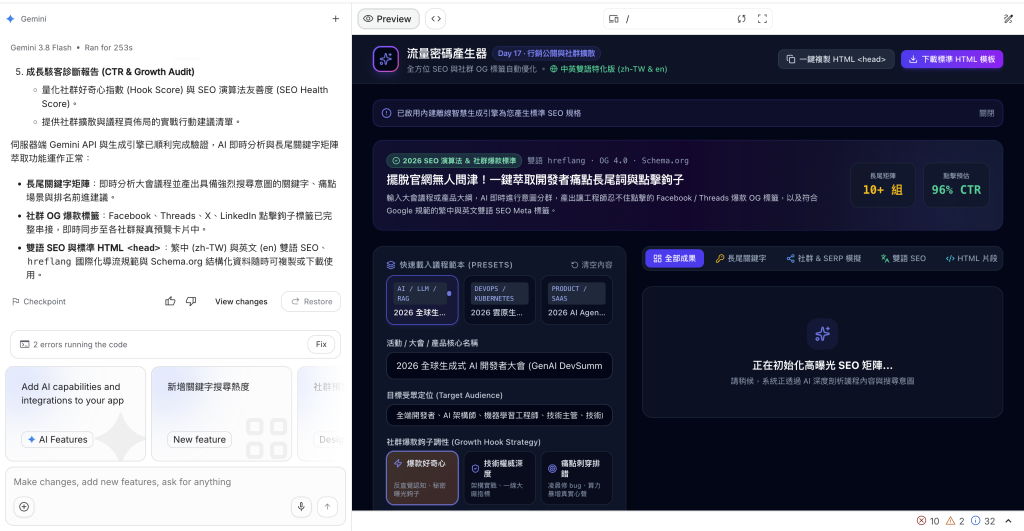Give thumbs up to the response

(170, 301)
